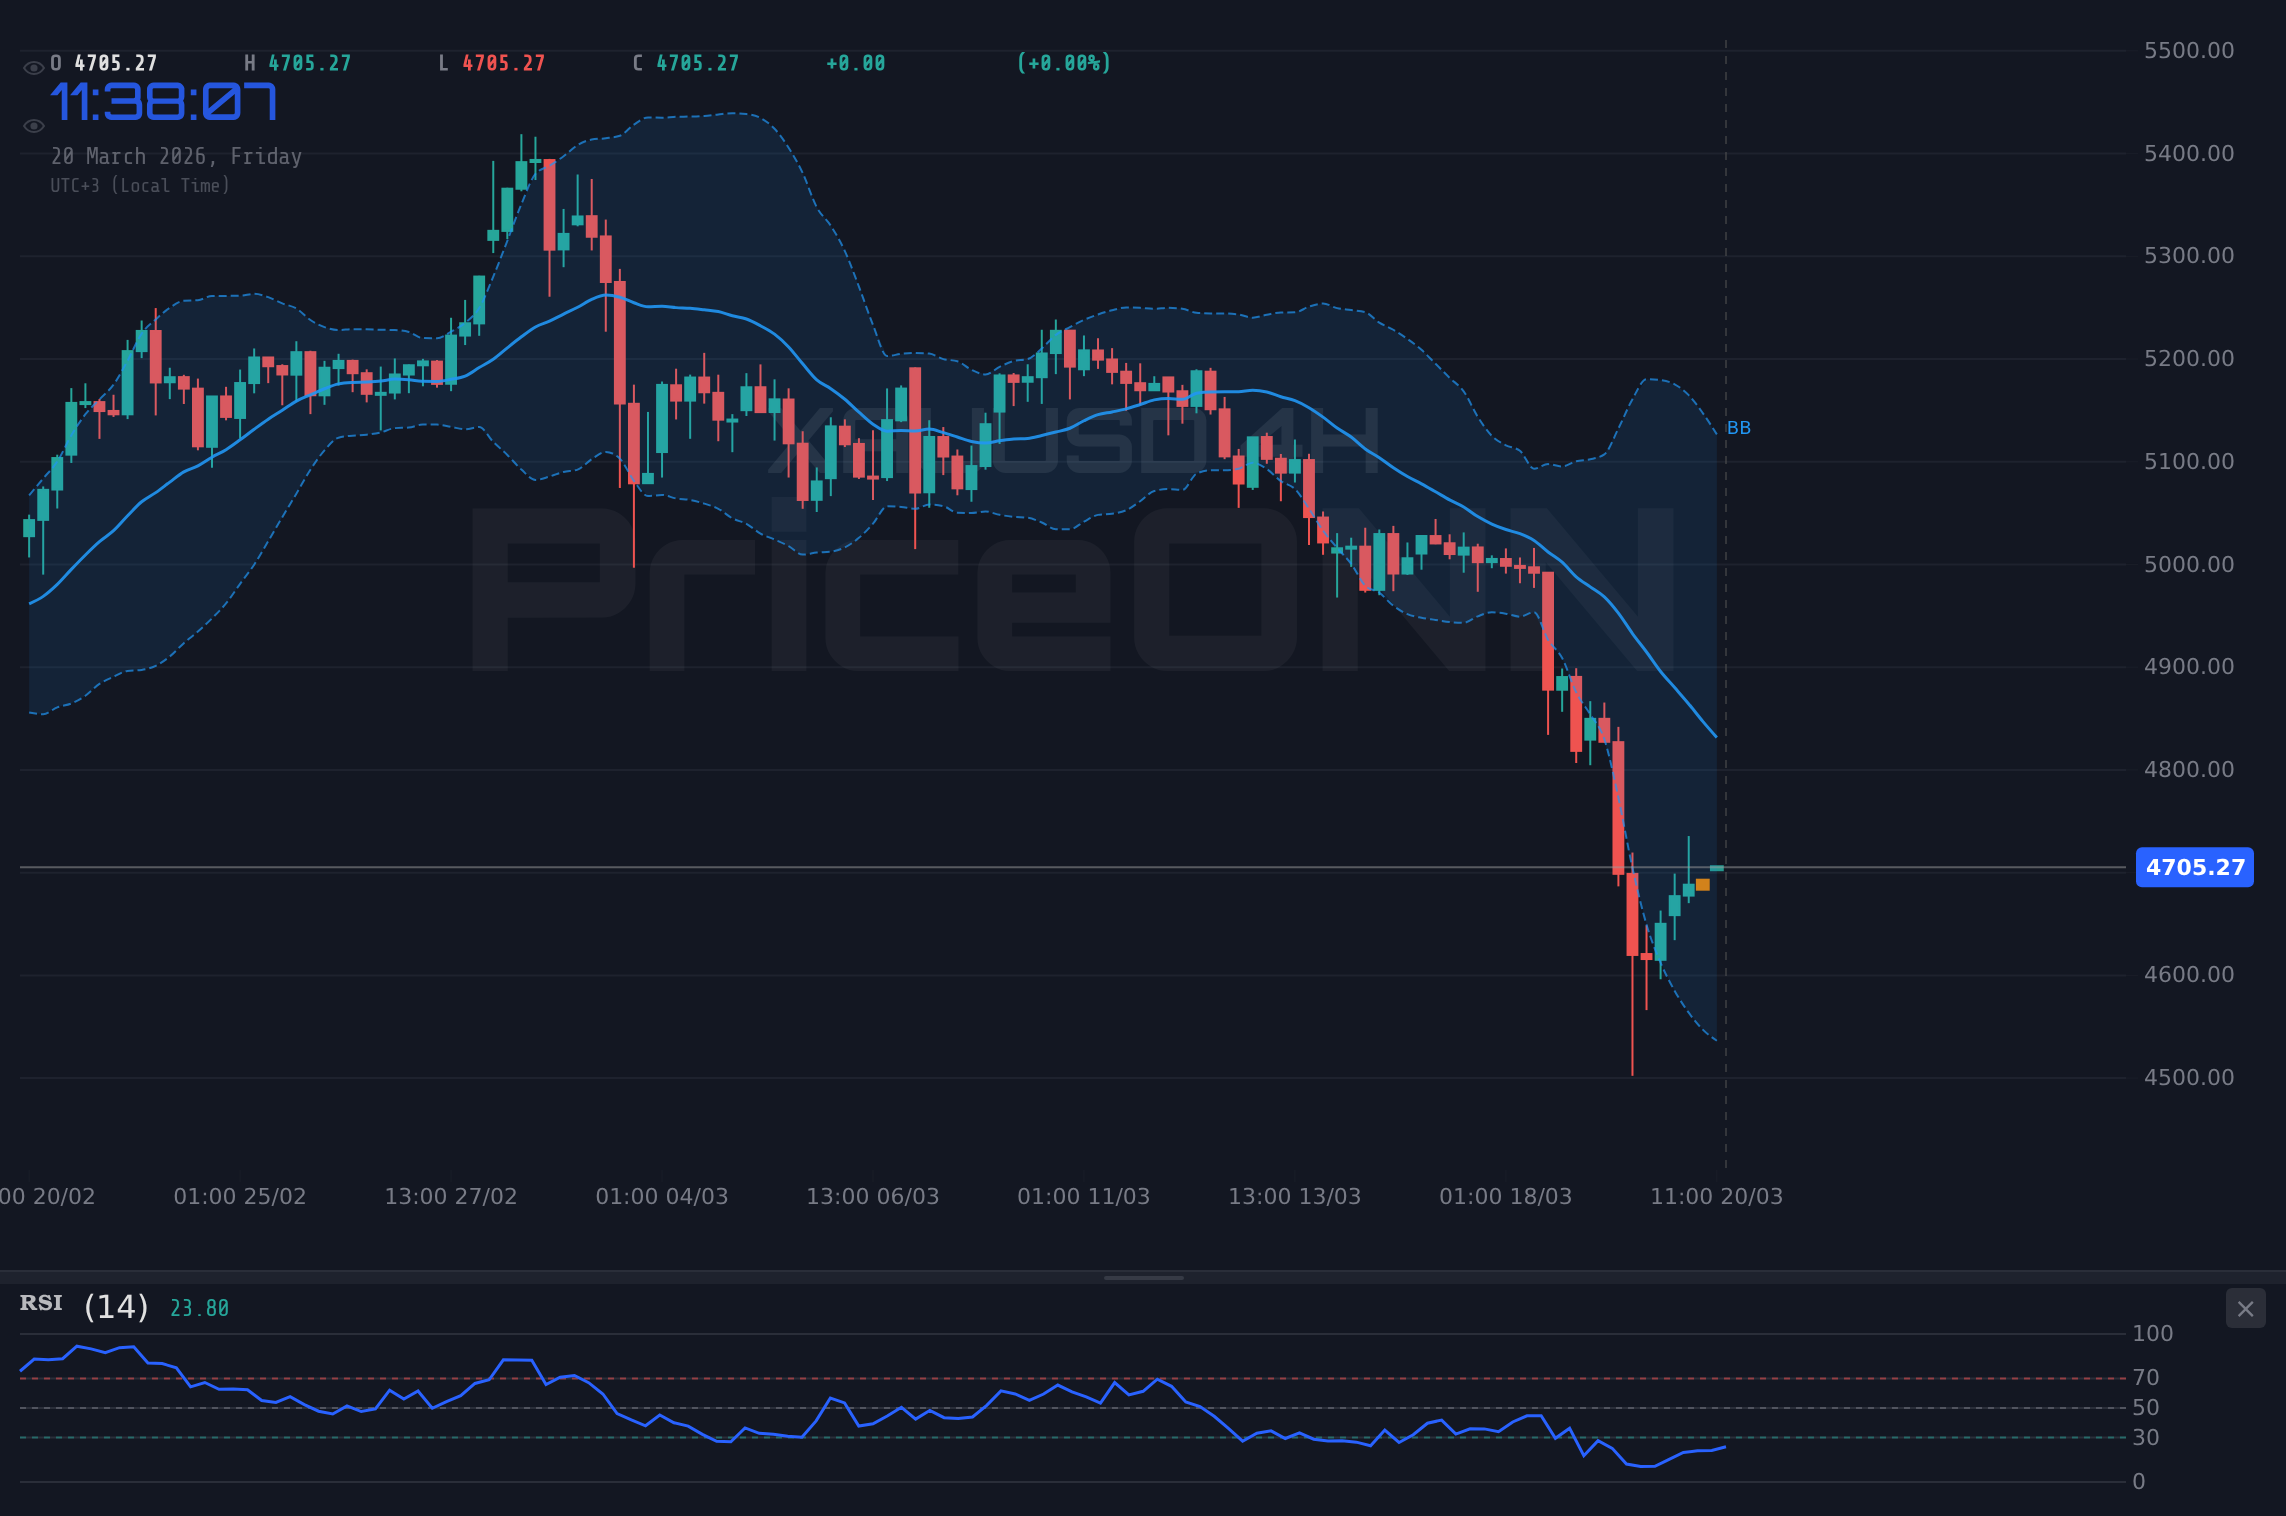
Task: Hide the RSI panel using its X button
Action: tap(2245, 1308)
